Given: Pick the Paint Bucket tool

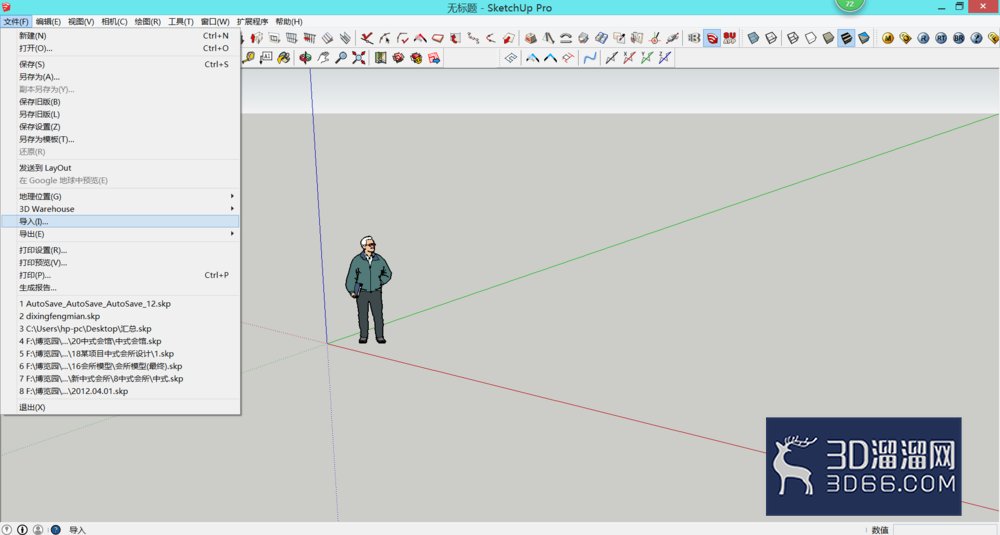Looking at the screenshot, I should click(x=284, y=57).
